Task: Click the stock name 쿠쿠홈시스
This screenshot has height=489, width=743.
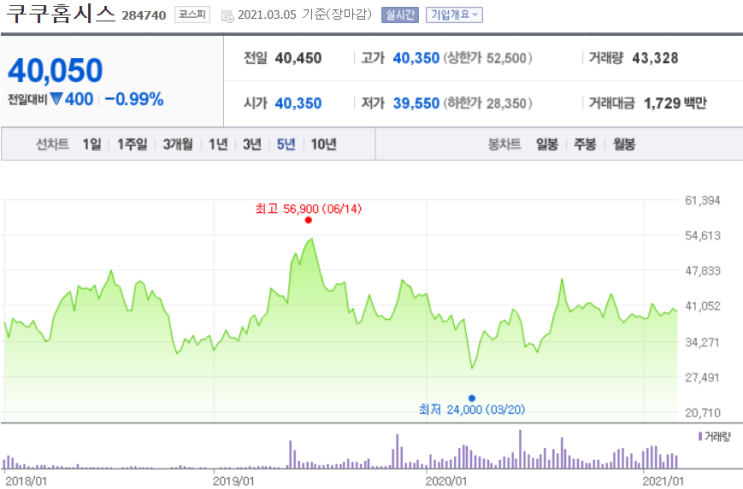Action: pyautogui.click(x=61, y=13)
